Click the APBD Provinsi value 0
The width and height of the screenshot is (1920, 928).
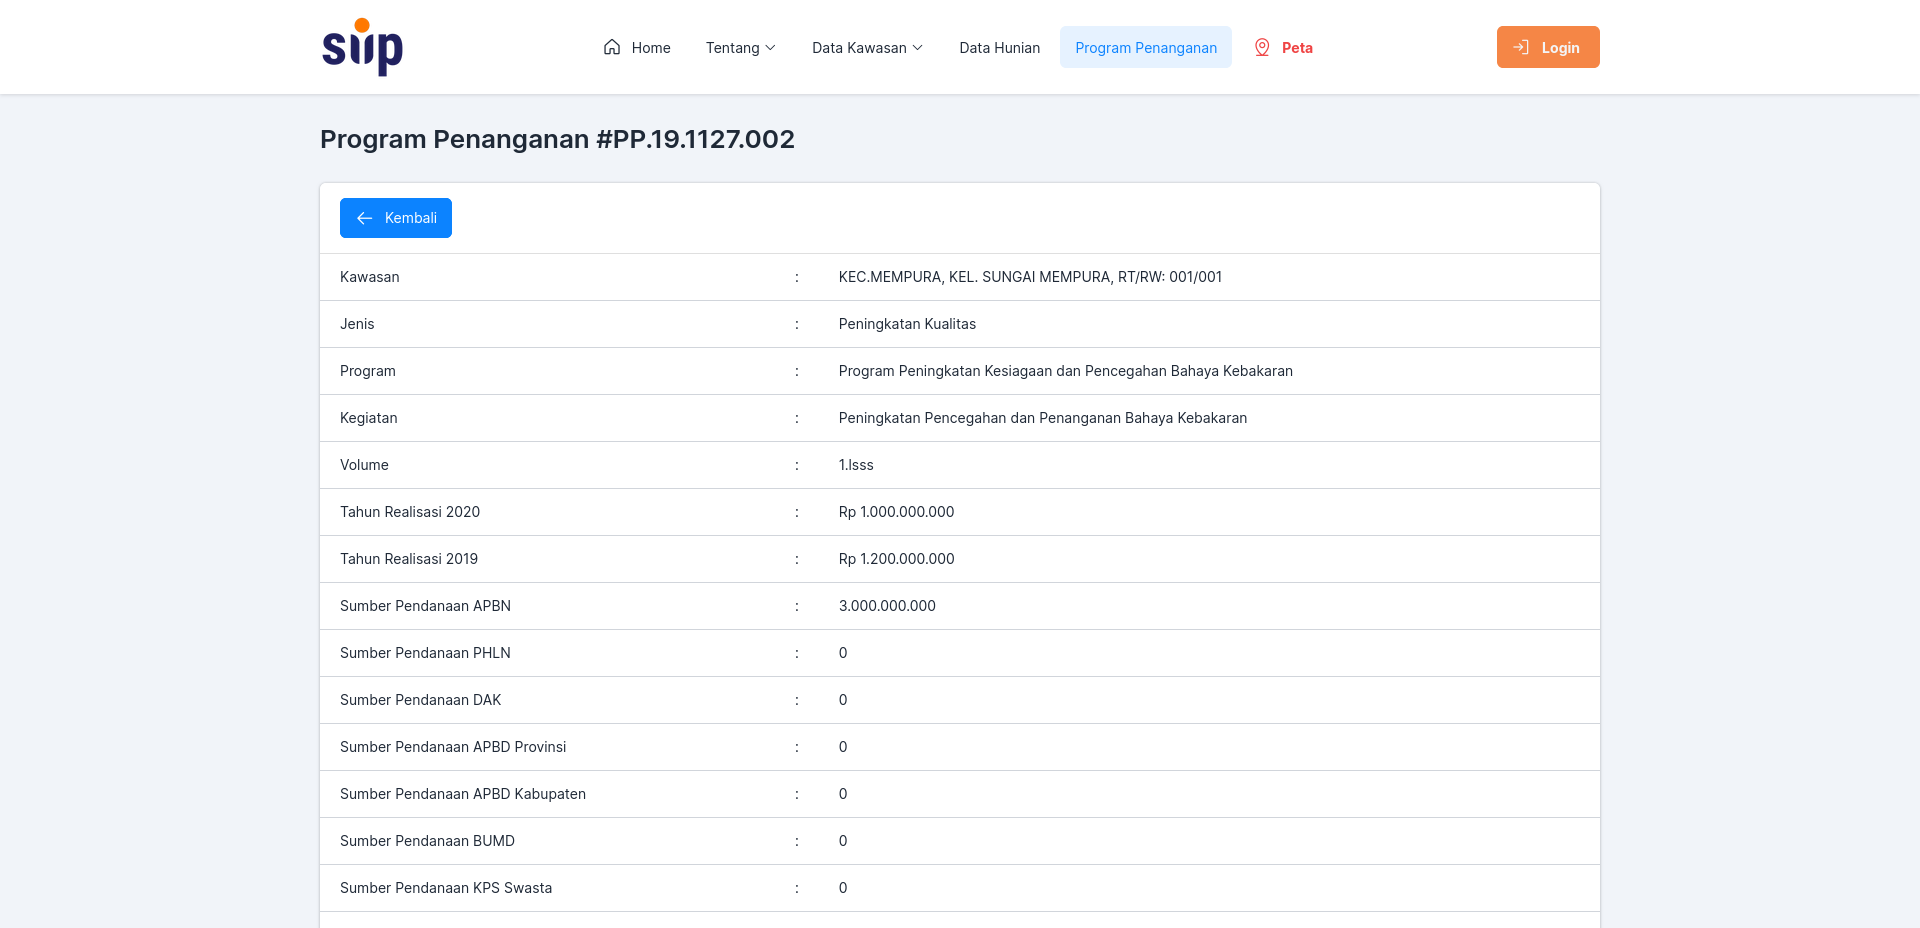(843, 747)
